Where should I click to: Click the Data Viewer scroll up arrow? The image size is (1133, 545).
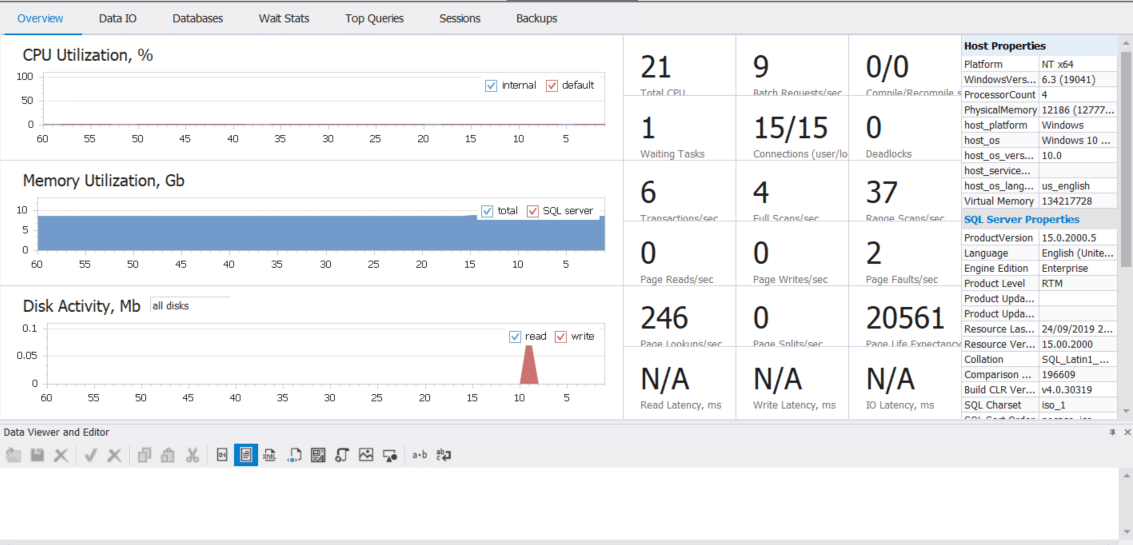1126,474
